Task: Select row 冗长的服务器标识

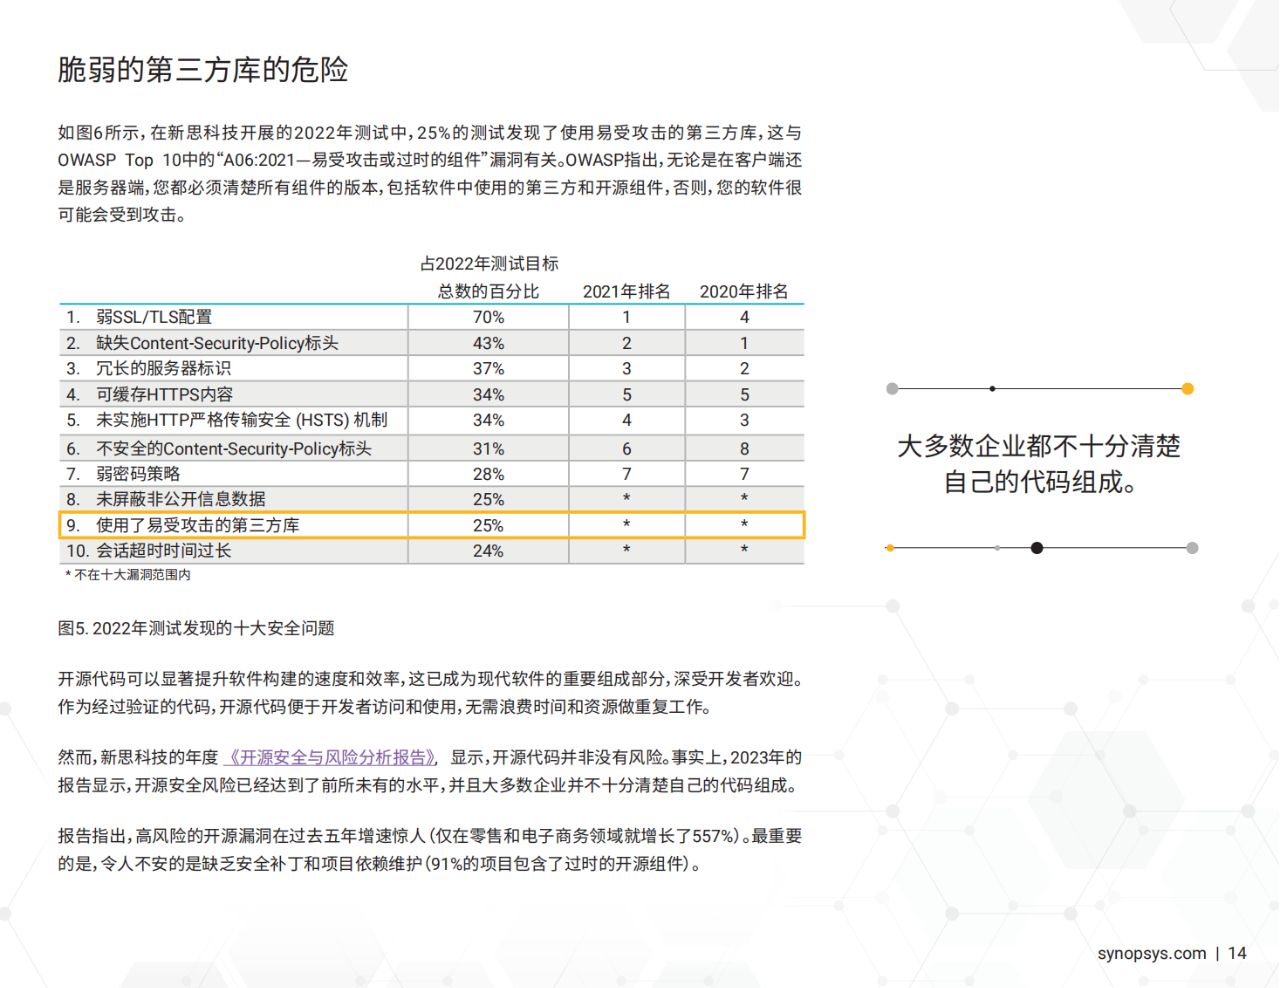Action: [x=432, y=368]
